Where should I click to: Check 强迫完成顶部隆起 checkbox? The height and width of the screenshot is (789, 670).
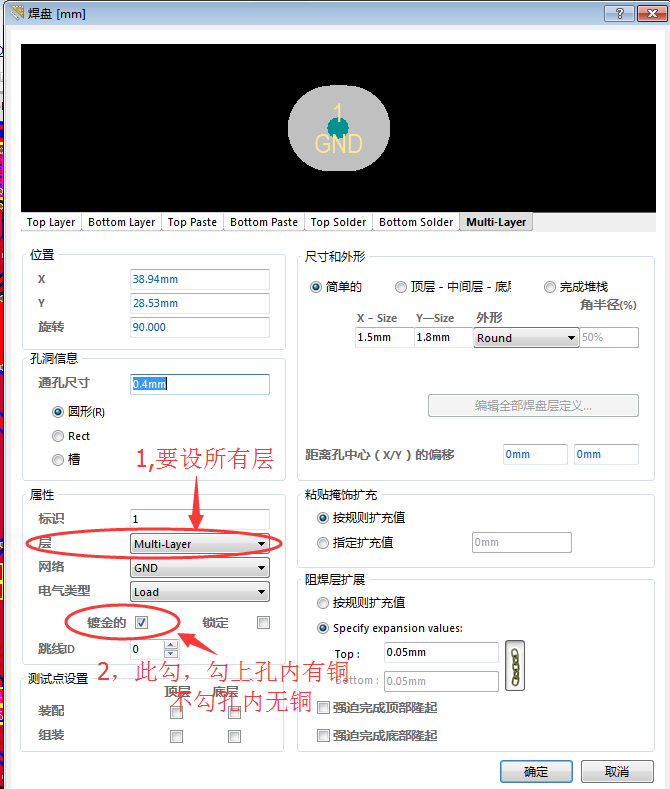(323, 708)
